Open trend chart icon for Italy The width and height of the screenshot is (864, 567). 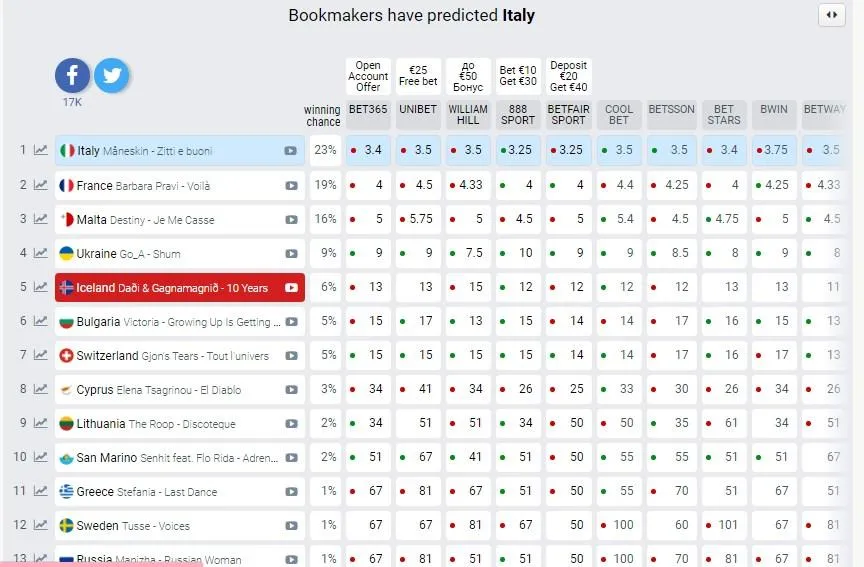[x=41, y=151]
